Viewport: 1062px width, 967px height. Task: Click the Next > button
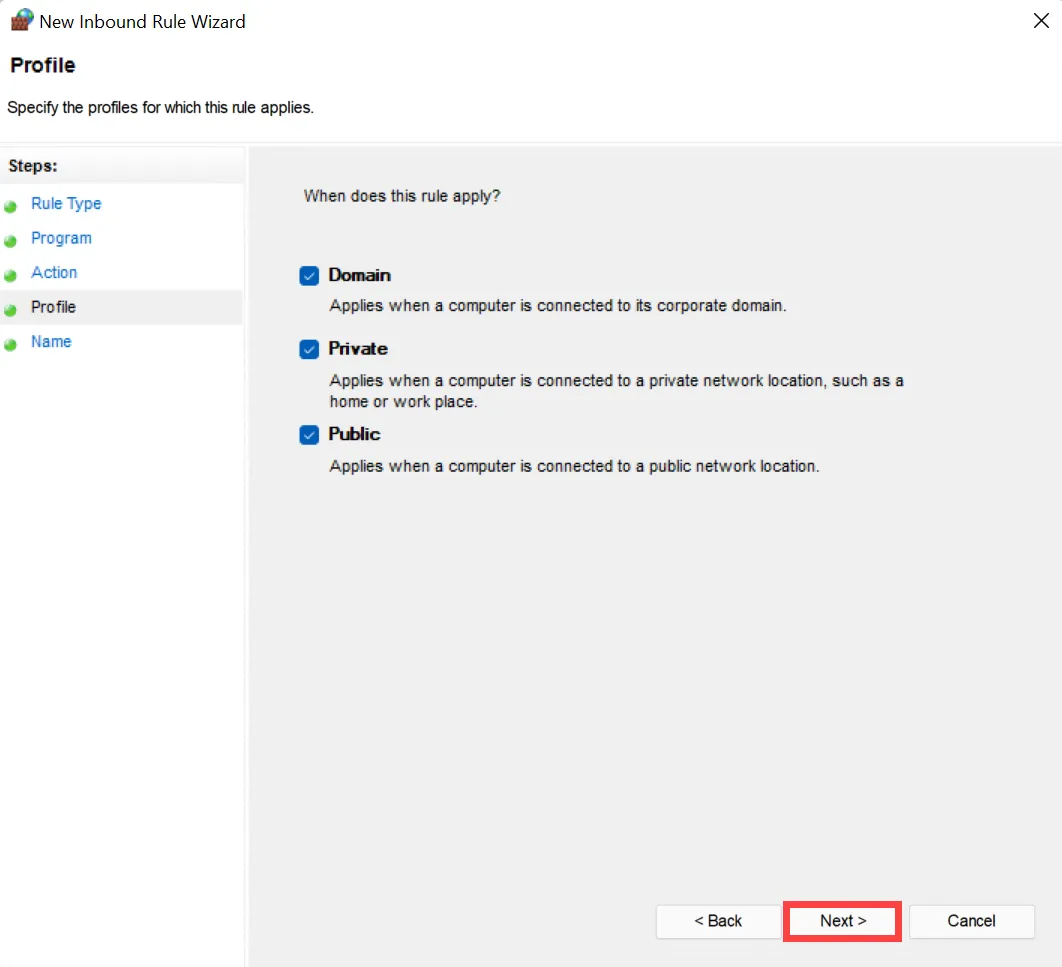842,921
